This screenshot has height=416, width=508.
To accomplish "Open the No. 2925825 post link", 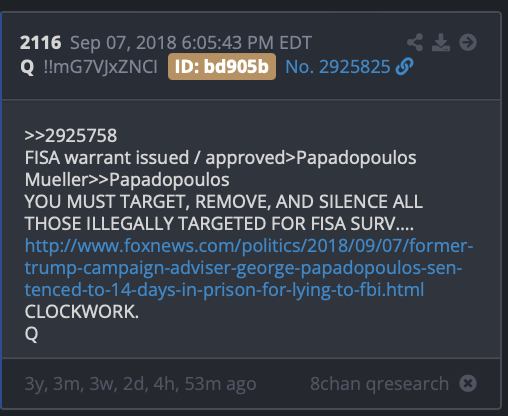I will 338,67.
